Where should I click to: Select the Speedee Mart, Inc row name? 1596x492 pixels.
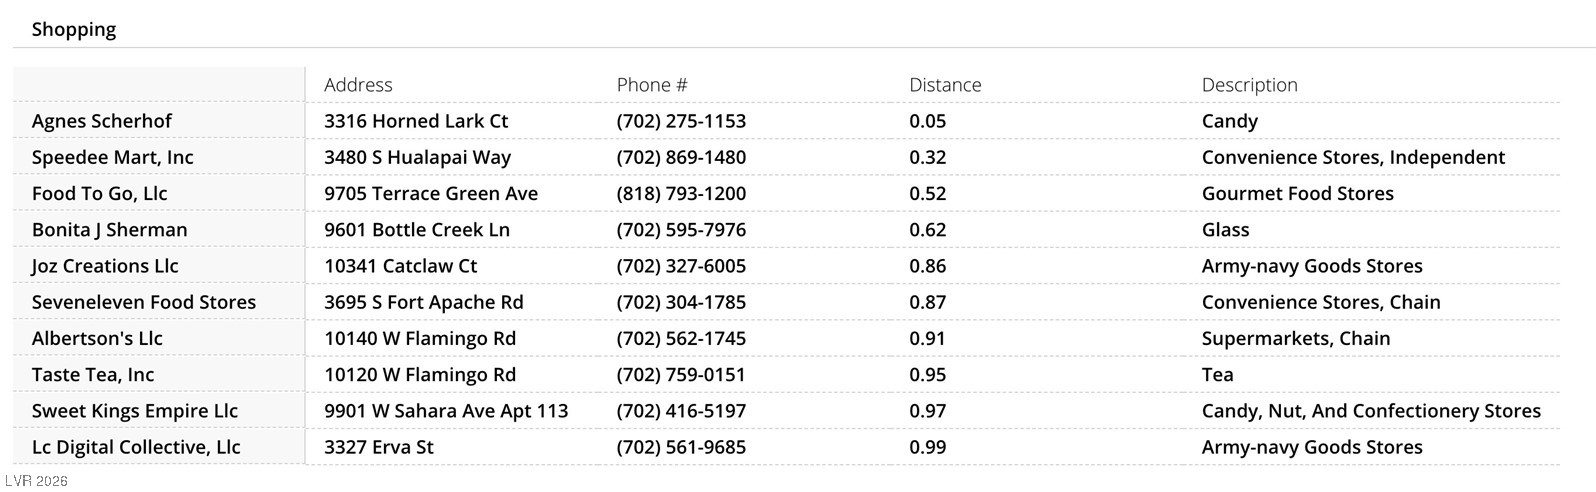tap(113, 157)
